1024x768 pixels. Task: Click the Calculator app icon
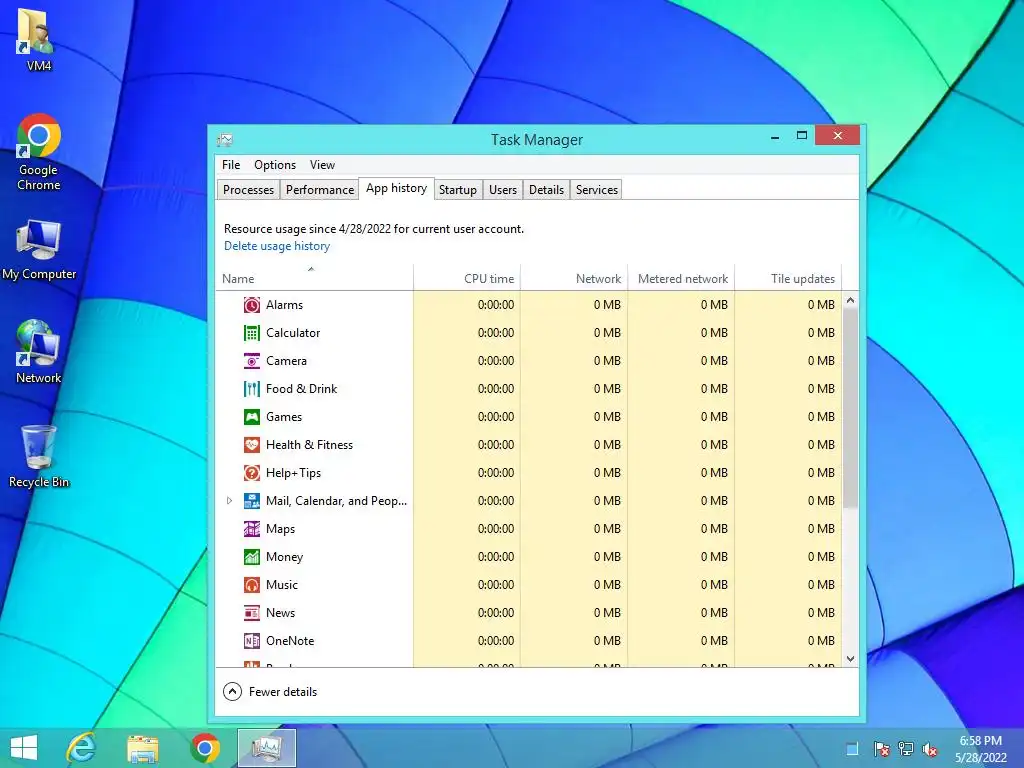coord(251,333)
